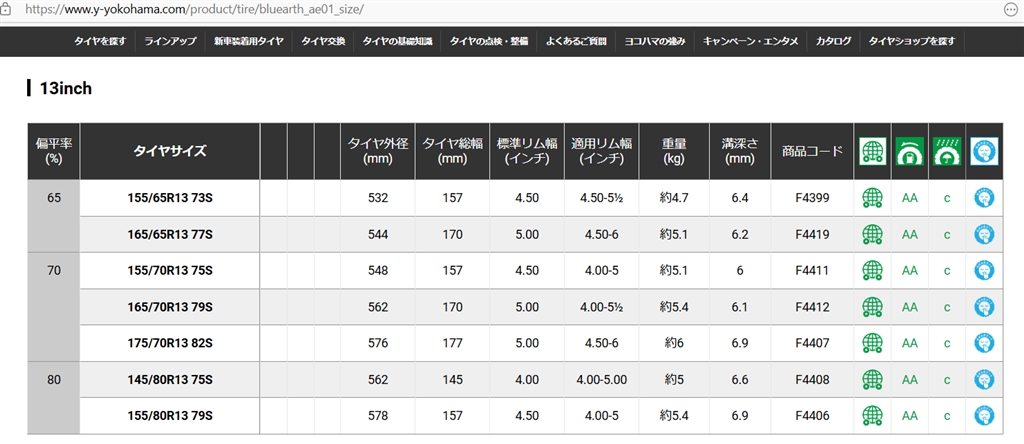Open the ラインアップ menu item

[x=170, y=42]
